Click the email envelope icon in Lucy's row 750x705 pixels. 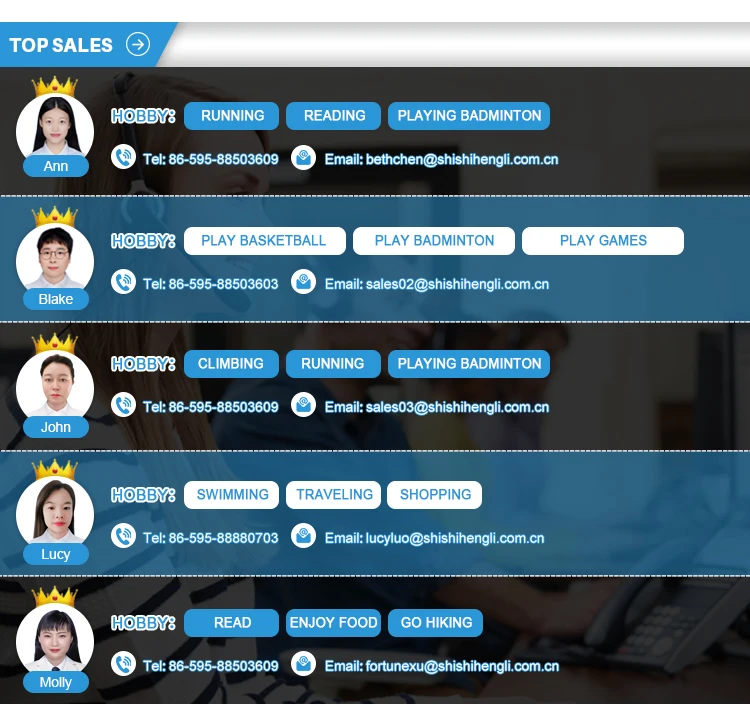pyautogui.click(x=303, y=536)
